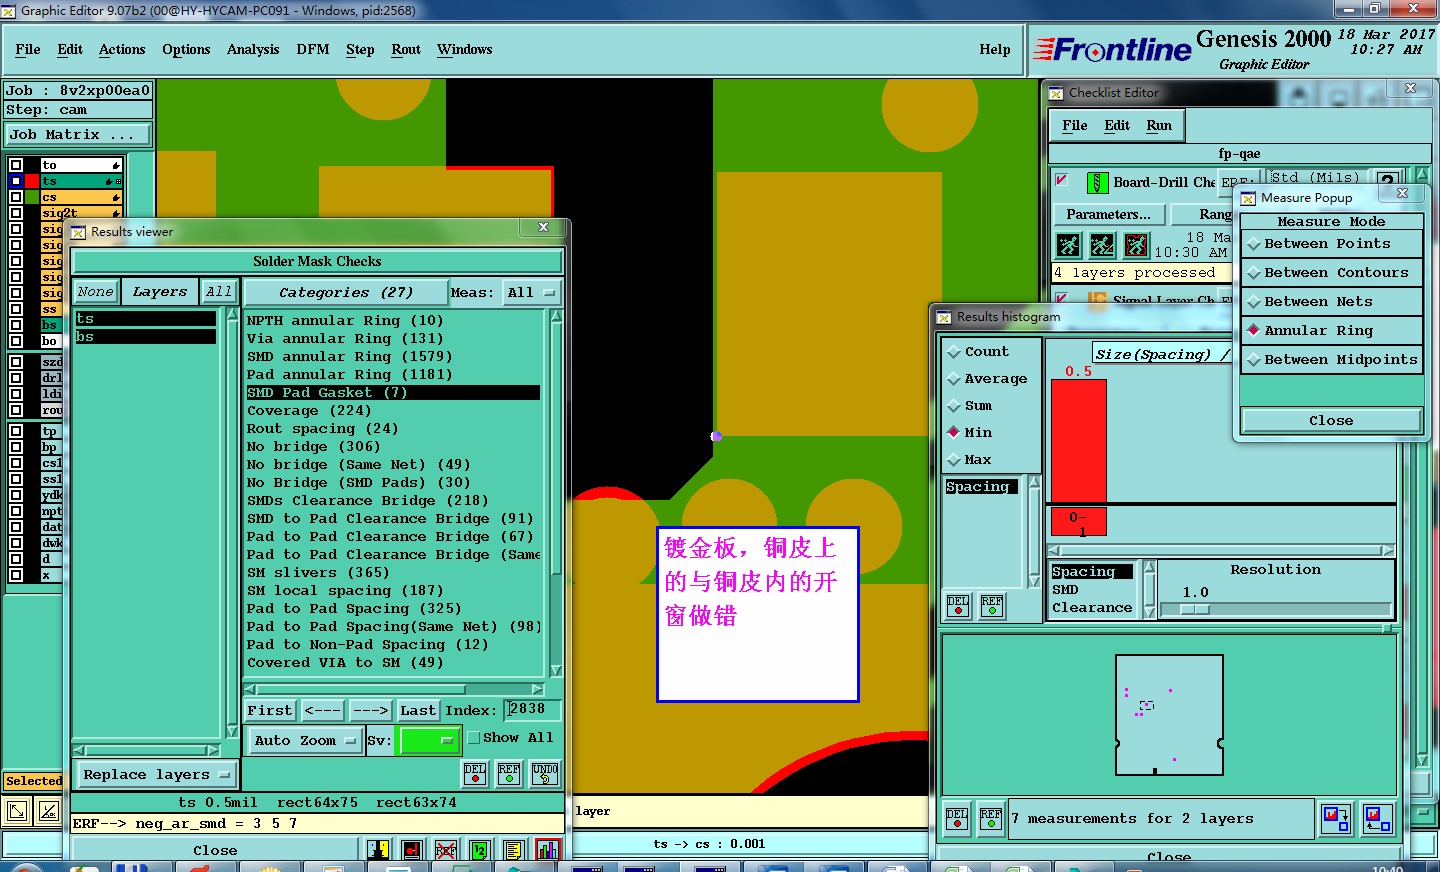This screenshot has height=872, width=1440.
Task: Click the measure line tool icon at bottom-left
Action: (49, 811)
